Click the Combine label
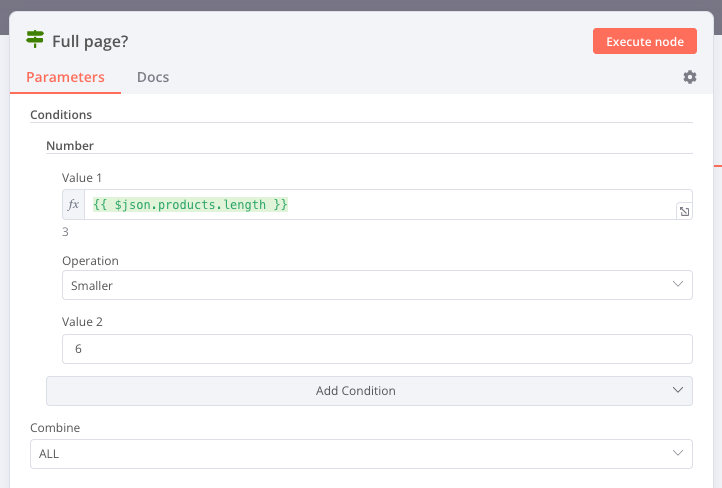This screenshot has height=488, width=722. (x=55, y=428)
